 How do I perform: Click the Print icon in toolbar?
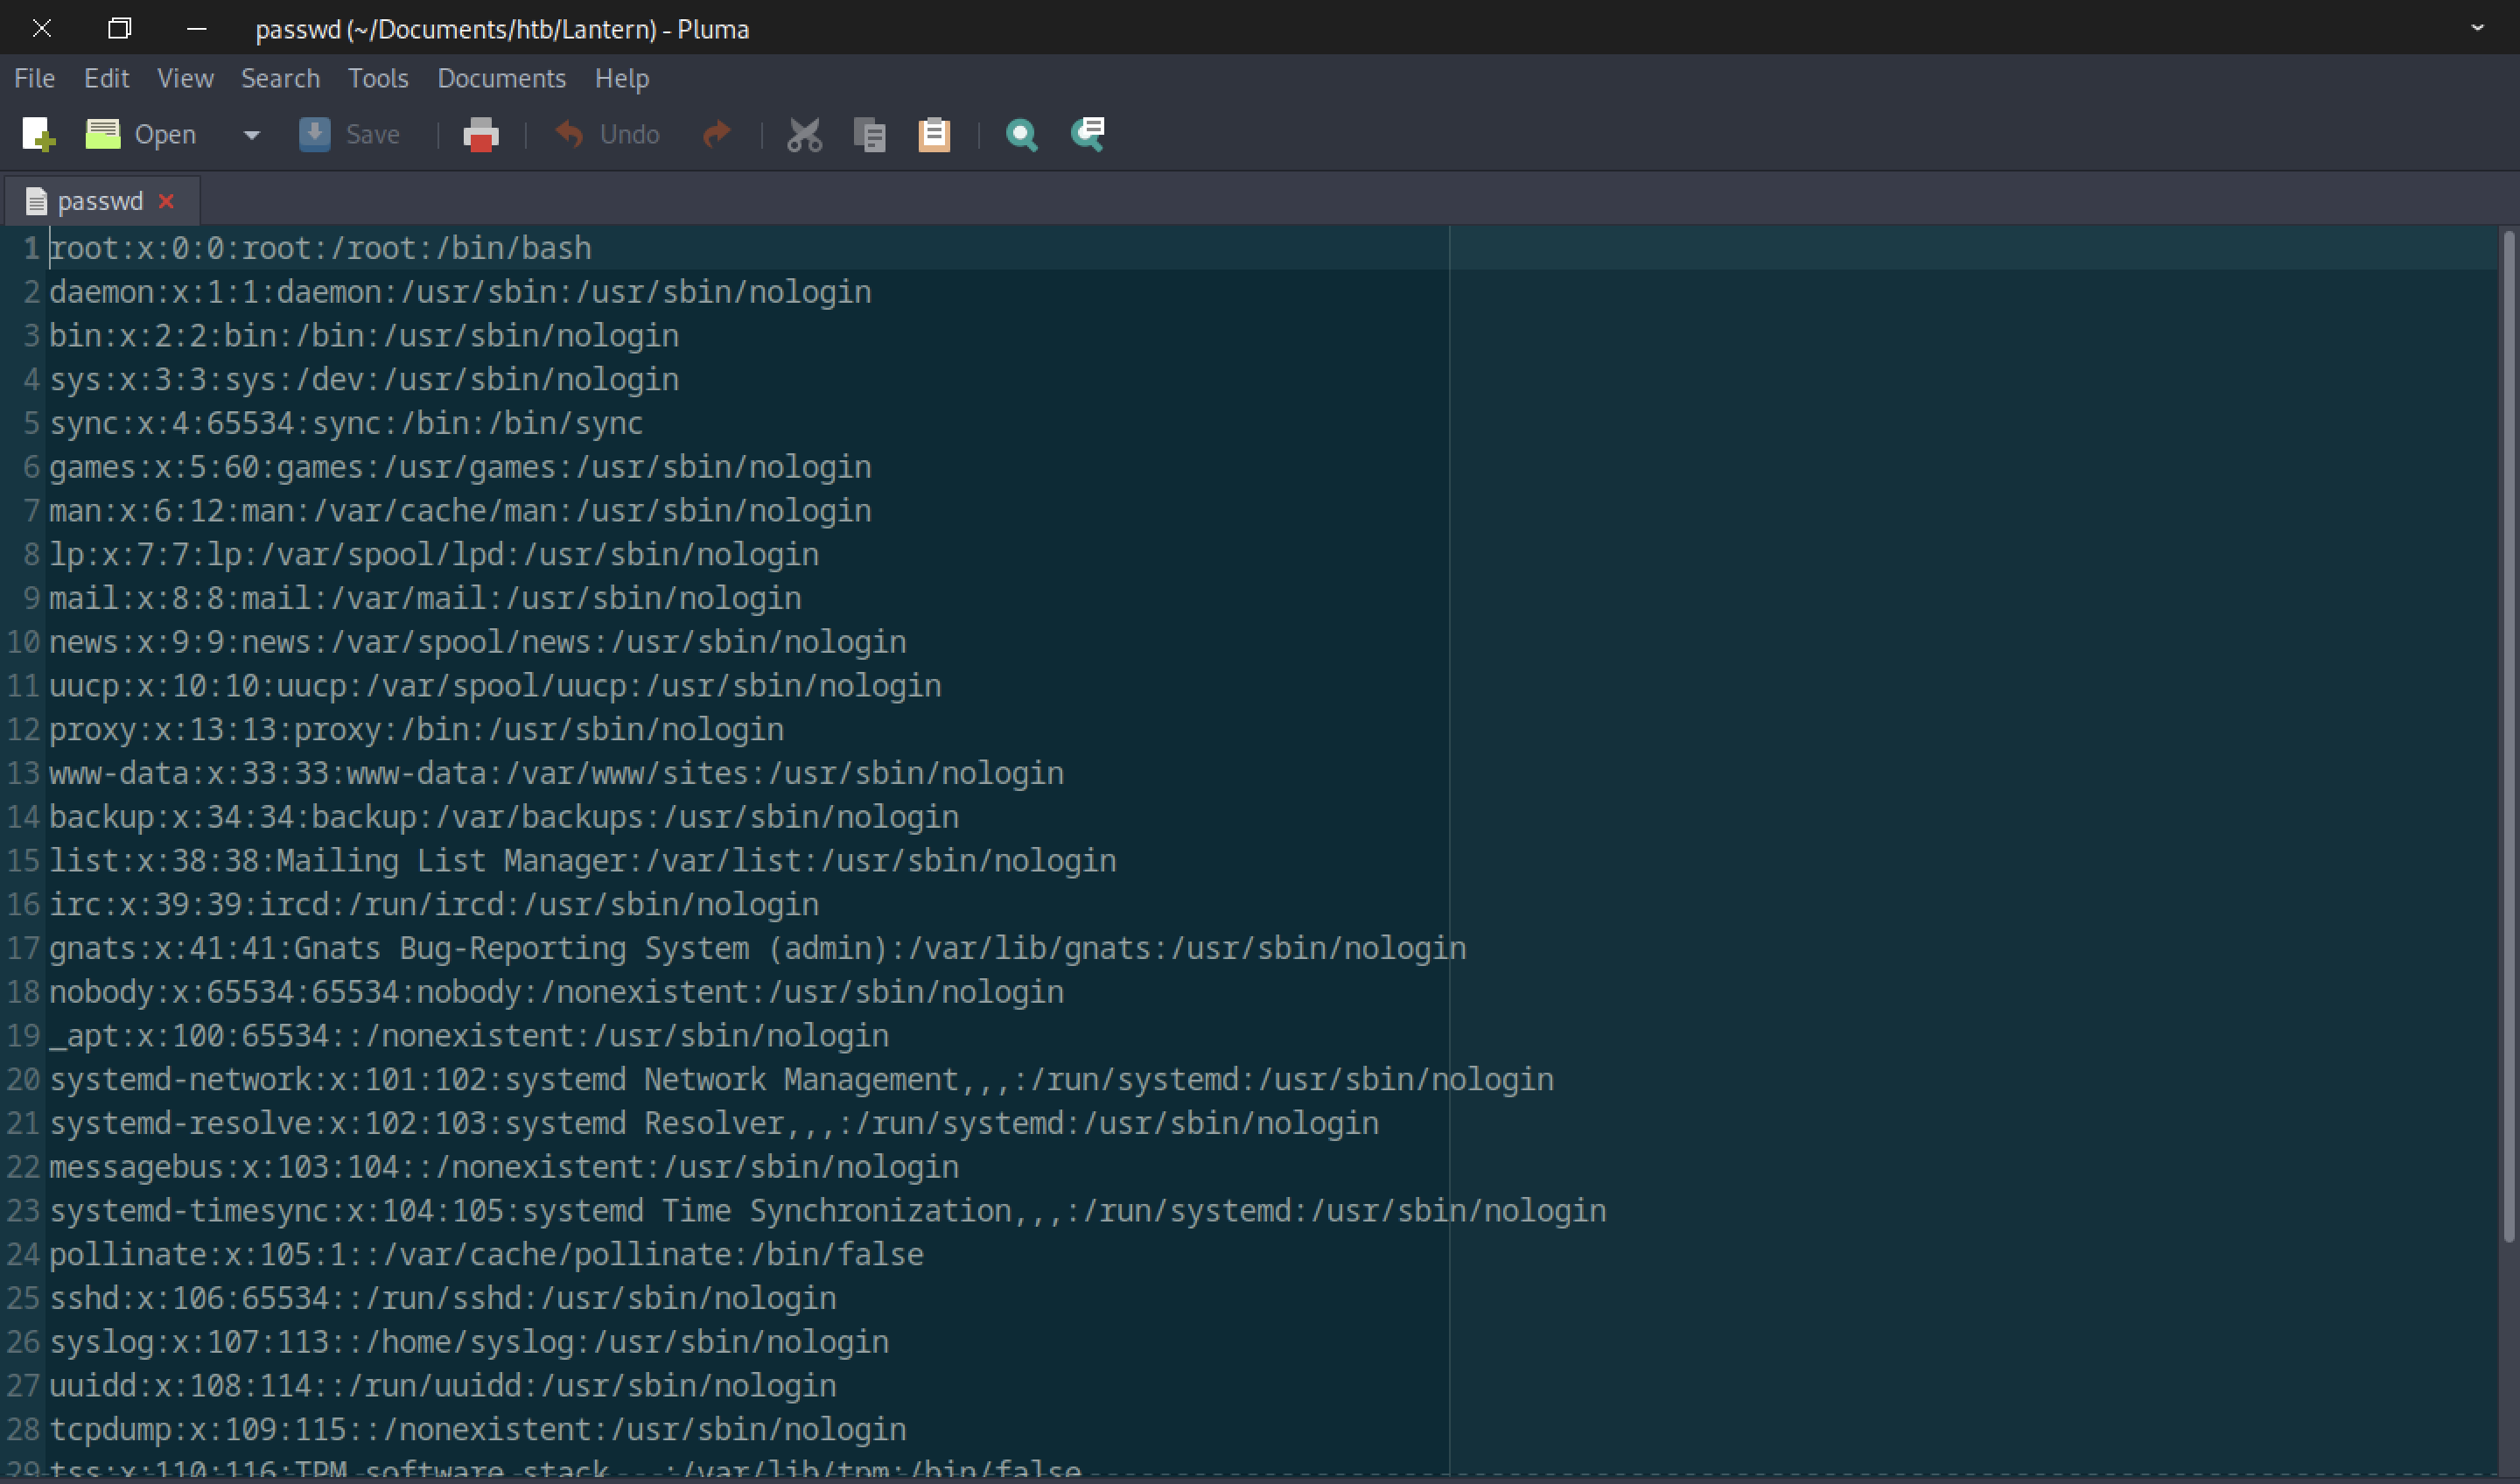tap(480, 134)
